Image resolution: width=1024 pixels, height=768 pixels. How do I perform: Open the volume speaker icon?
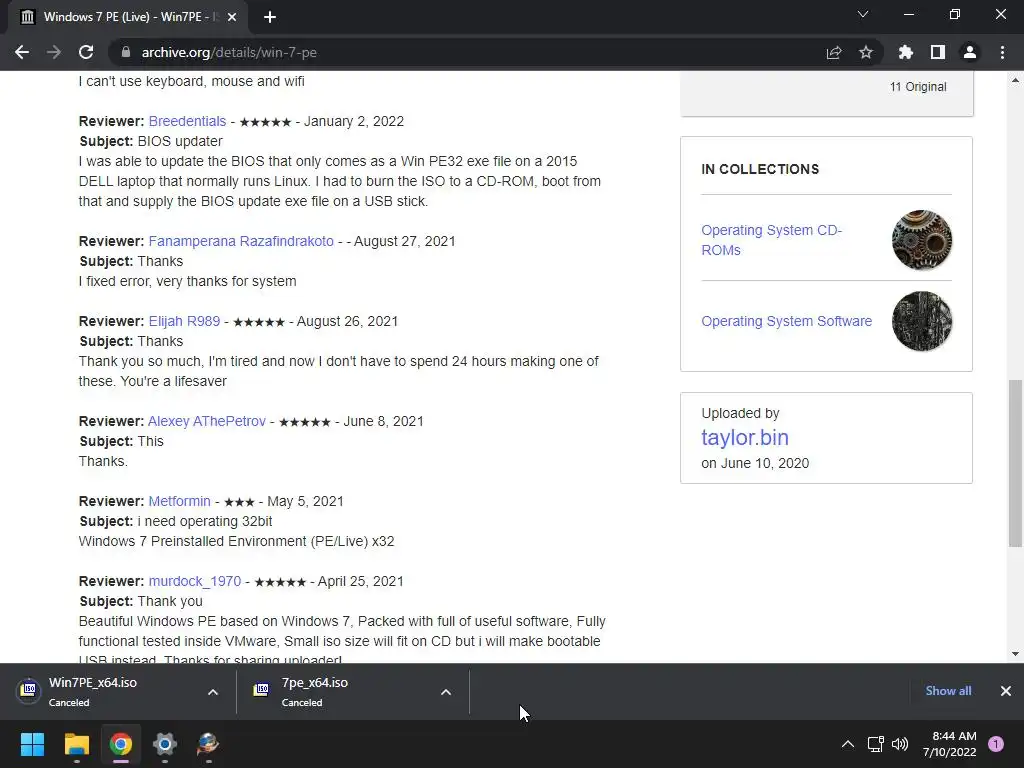[900, 744]
